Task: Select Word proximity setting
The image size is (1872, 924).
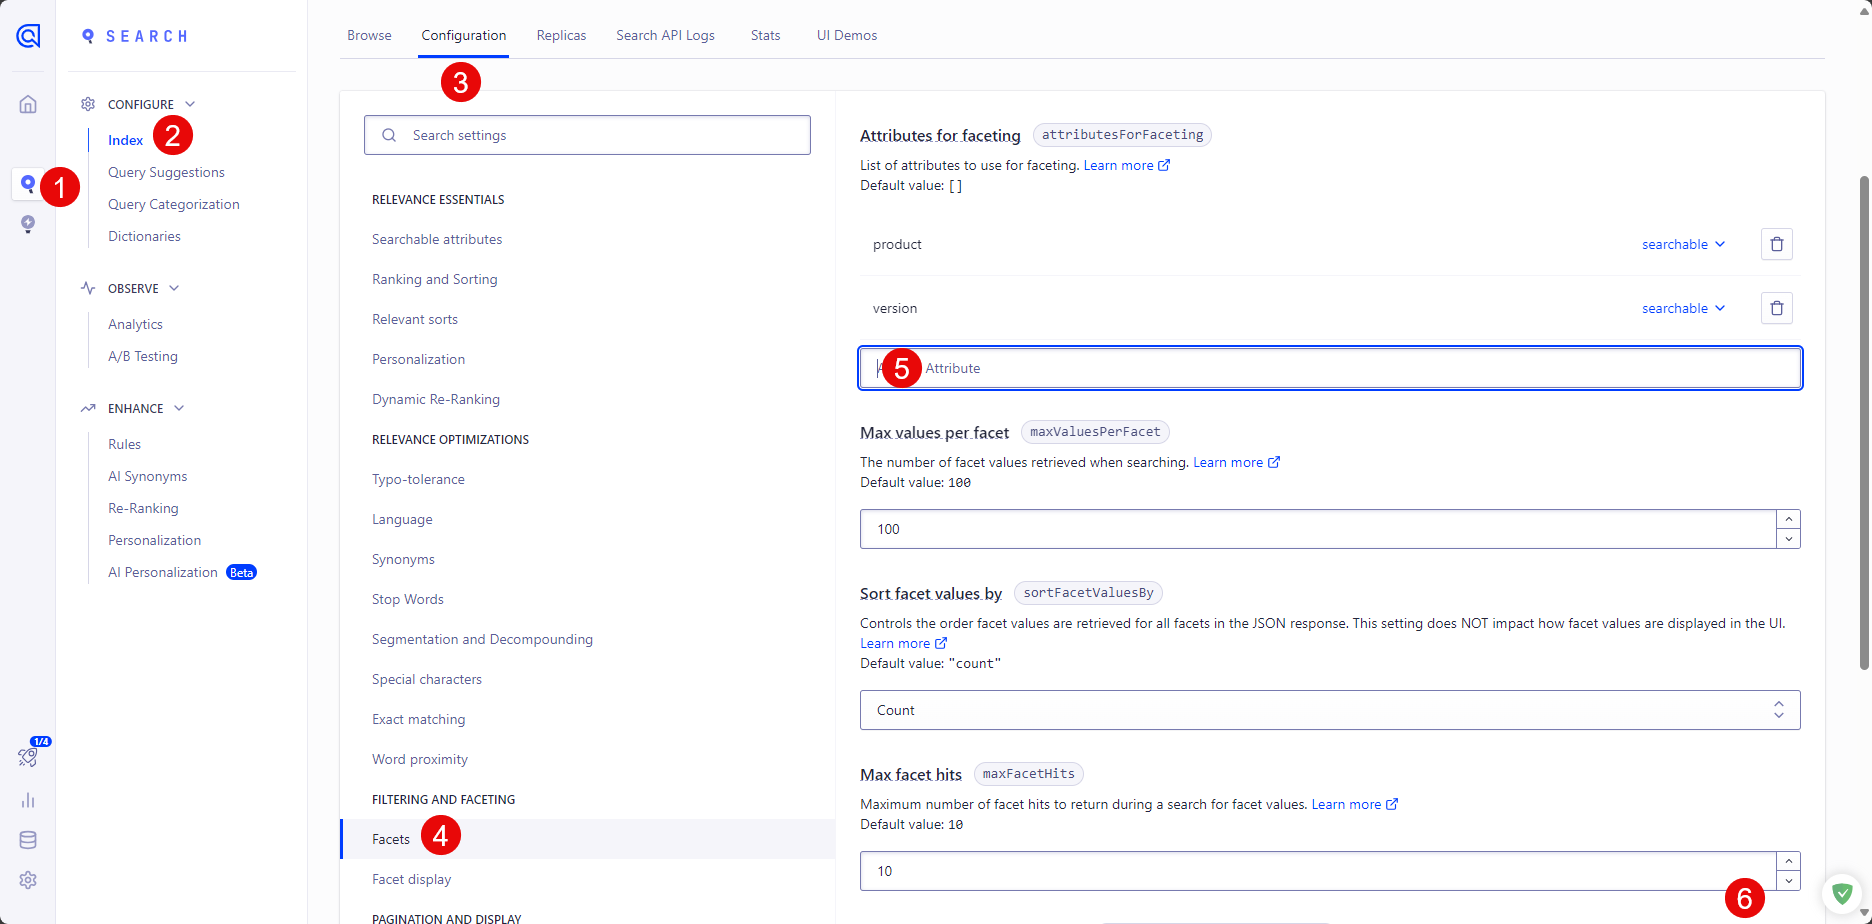Action: coord(420,759)
